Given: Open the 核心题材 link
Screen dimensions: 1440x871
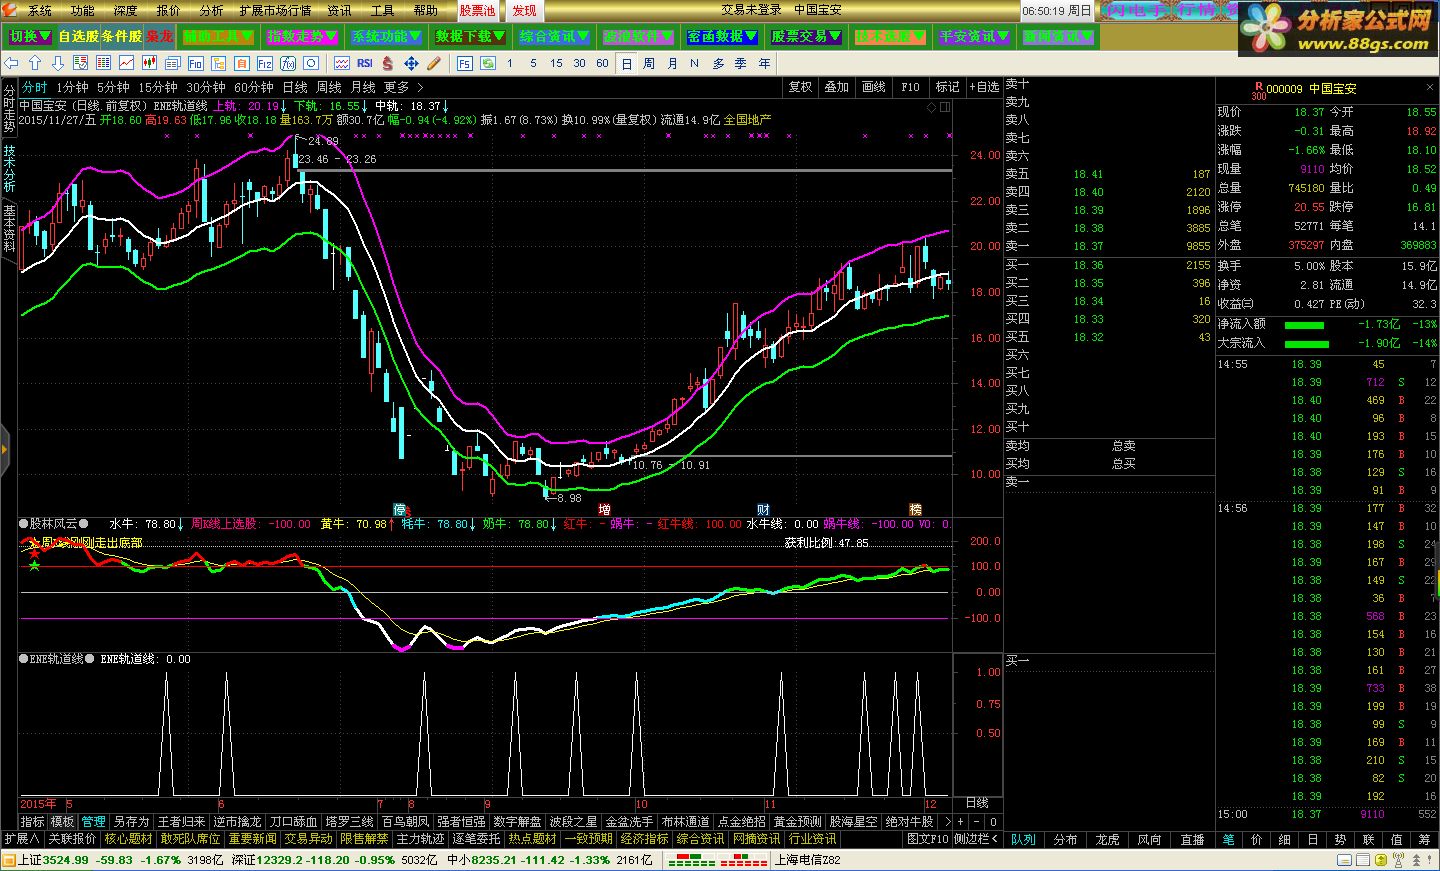Looking at the screenshot, I should pyautogui.click(x=129, y=839).
